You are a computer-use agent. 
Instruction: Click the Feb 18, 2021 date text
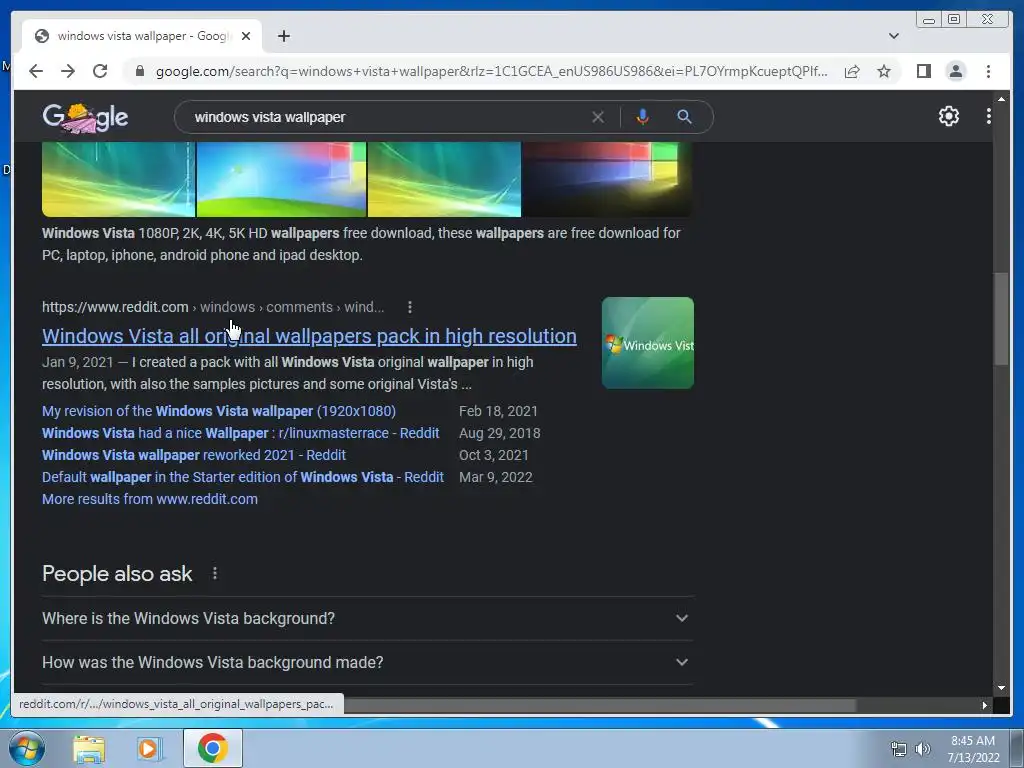(x=498, y=411)
